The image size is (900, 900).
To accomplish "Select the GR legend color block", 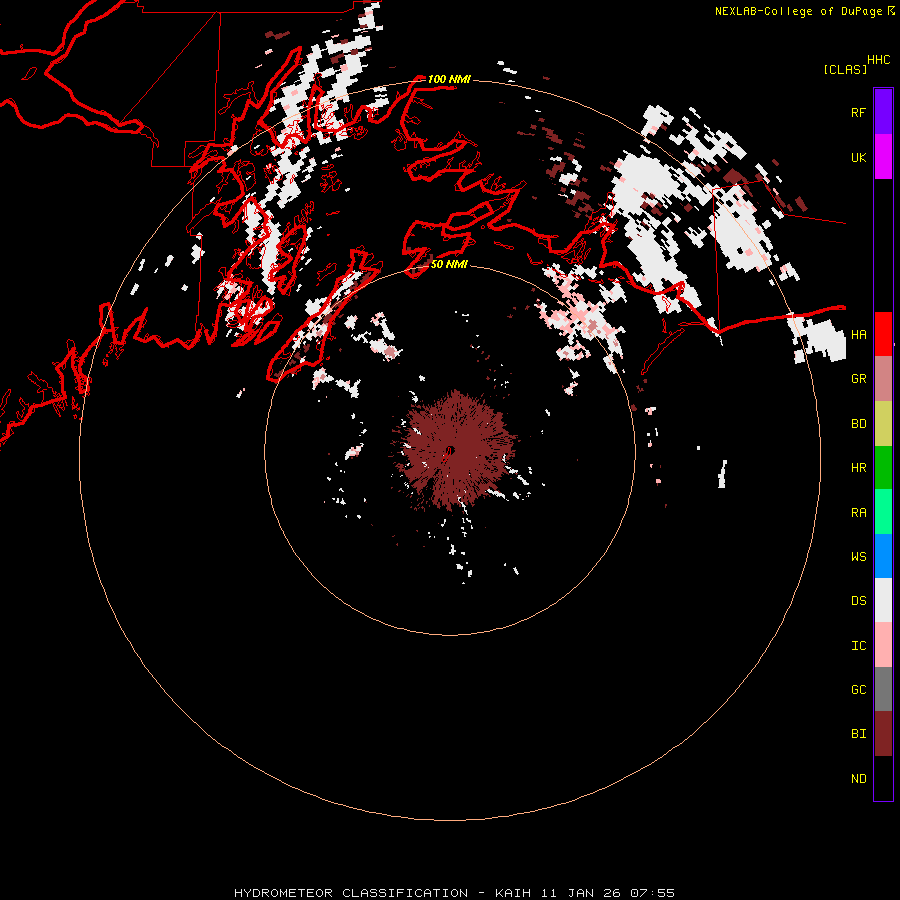I will (x=883, y=379).
